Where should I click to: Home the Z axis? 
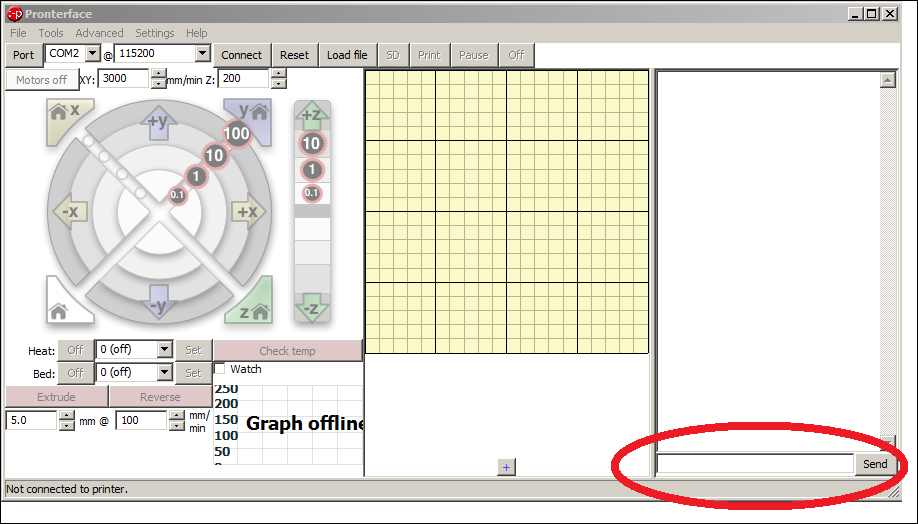pyautogui.click(x=252, y=303)
